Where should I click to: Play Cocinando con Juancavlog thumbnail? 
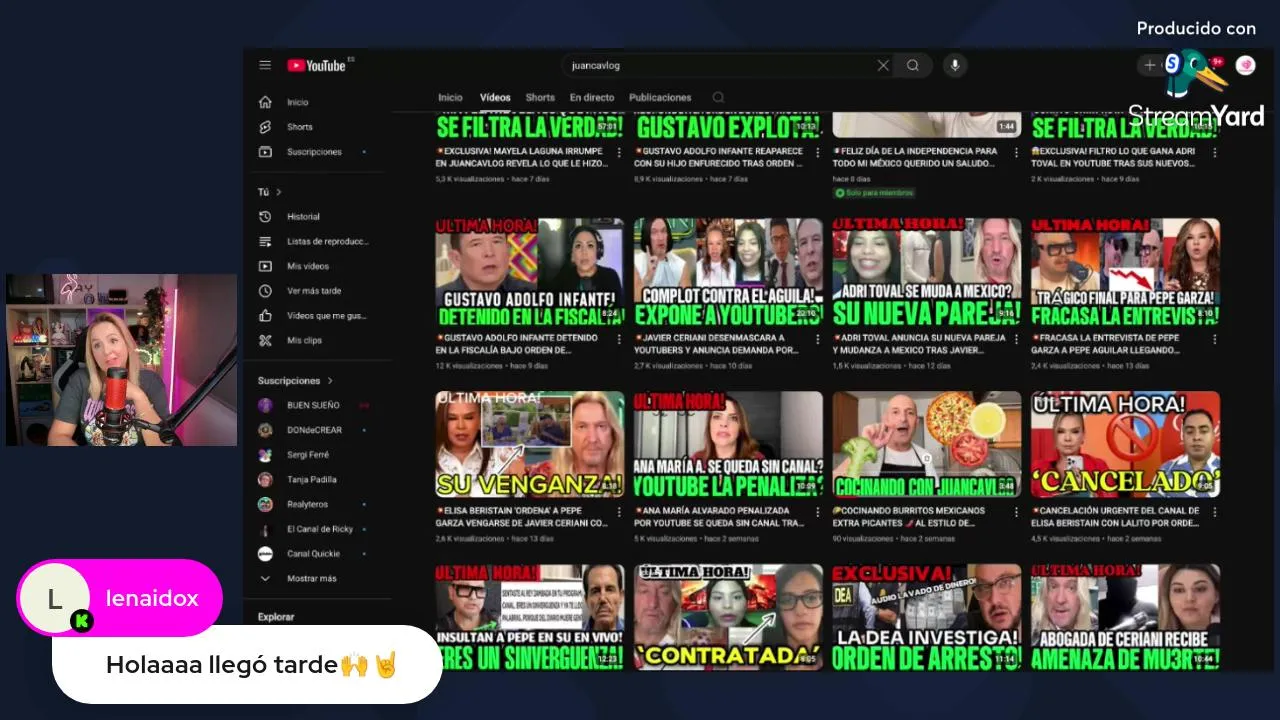click(927, 444)
